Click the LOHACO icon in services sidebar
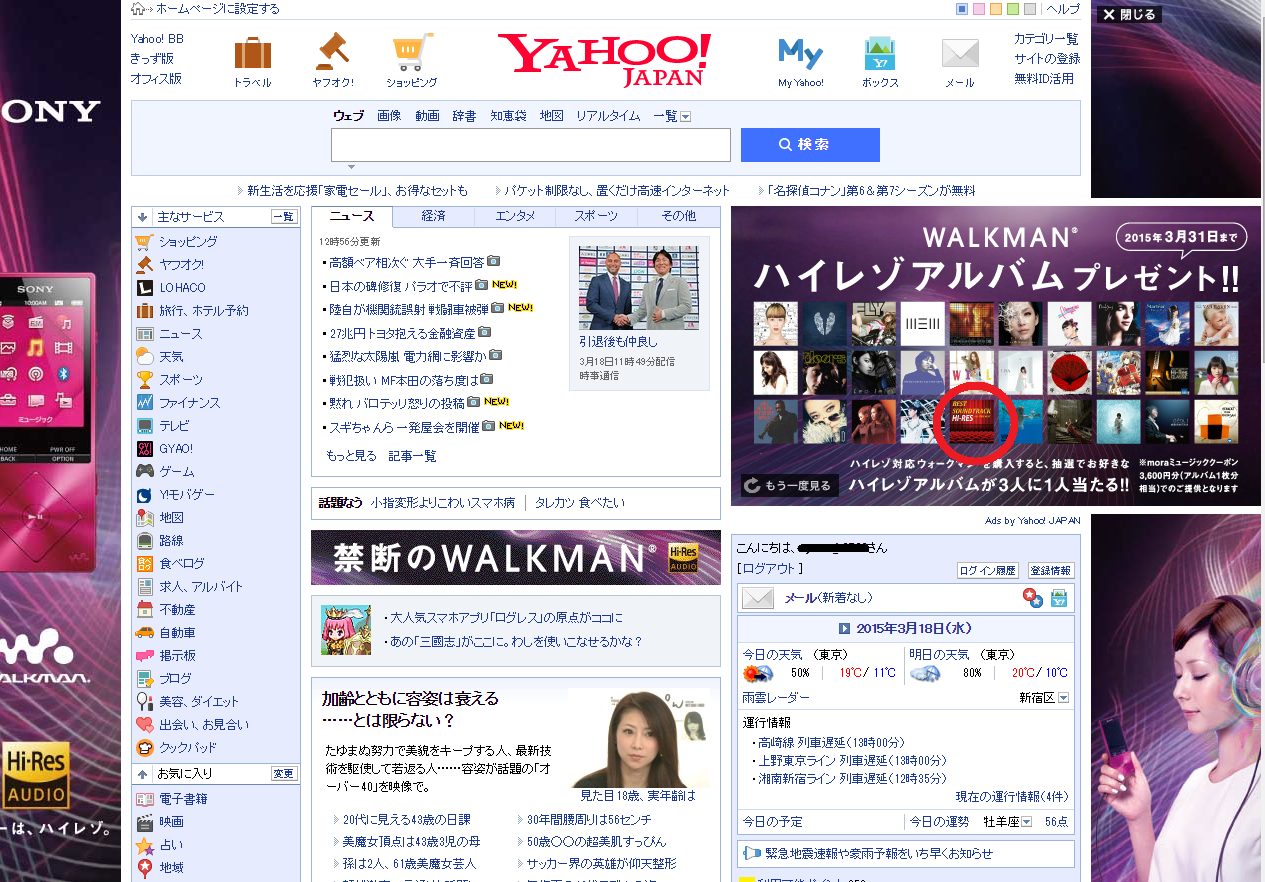The height and width of the screenshot is (882, 1265). [144, 288]
